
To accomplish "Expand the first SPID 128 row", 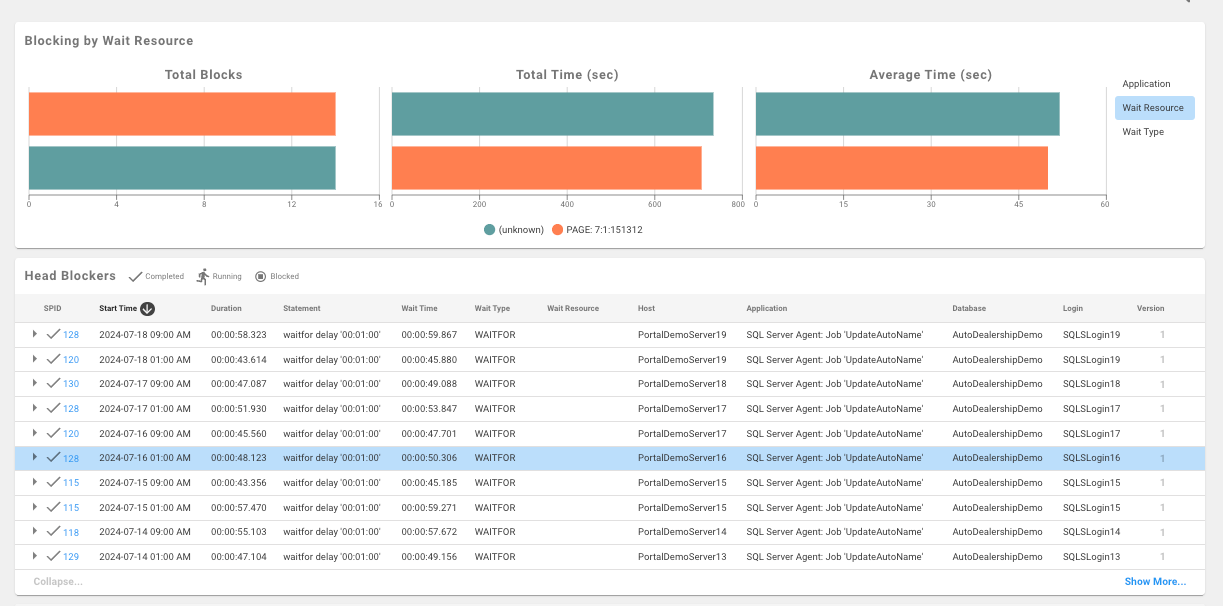I will pos(36,334).
